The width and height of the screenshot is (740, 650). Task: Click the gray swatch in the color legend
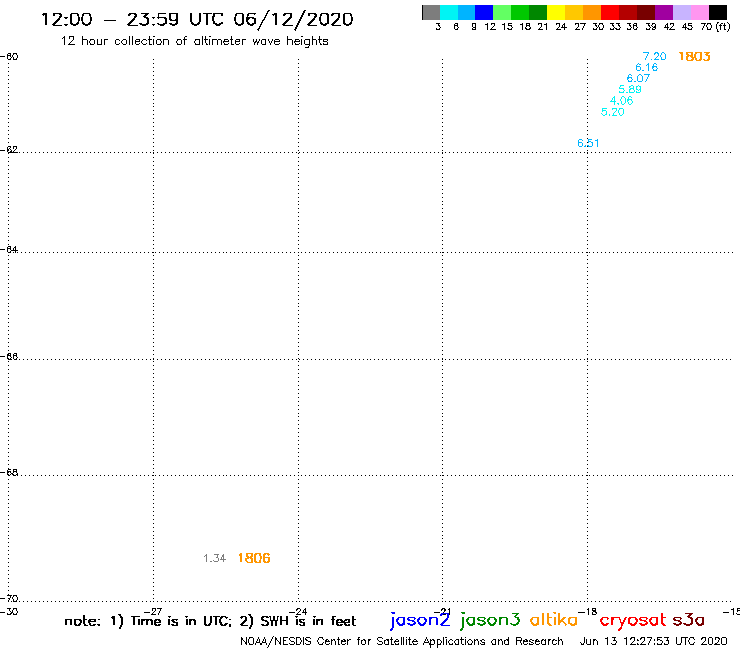click(431, 12)
